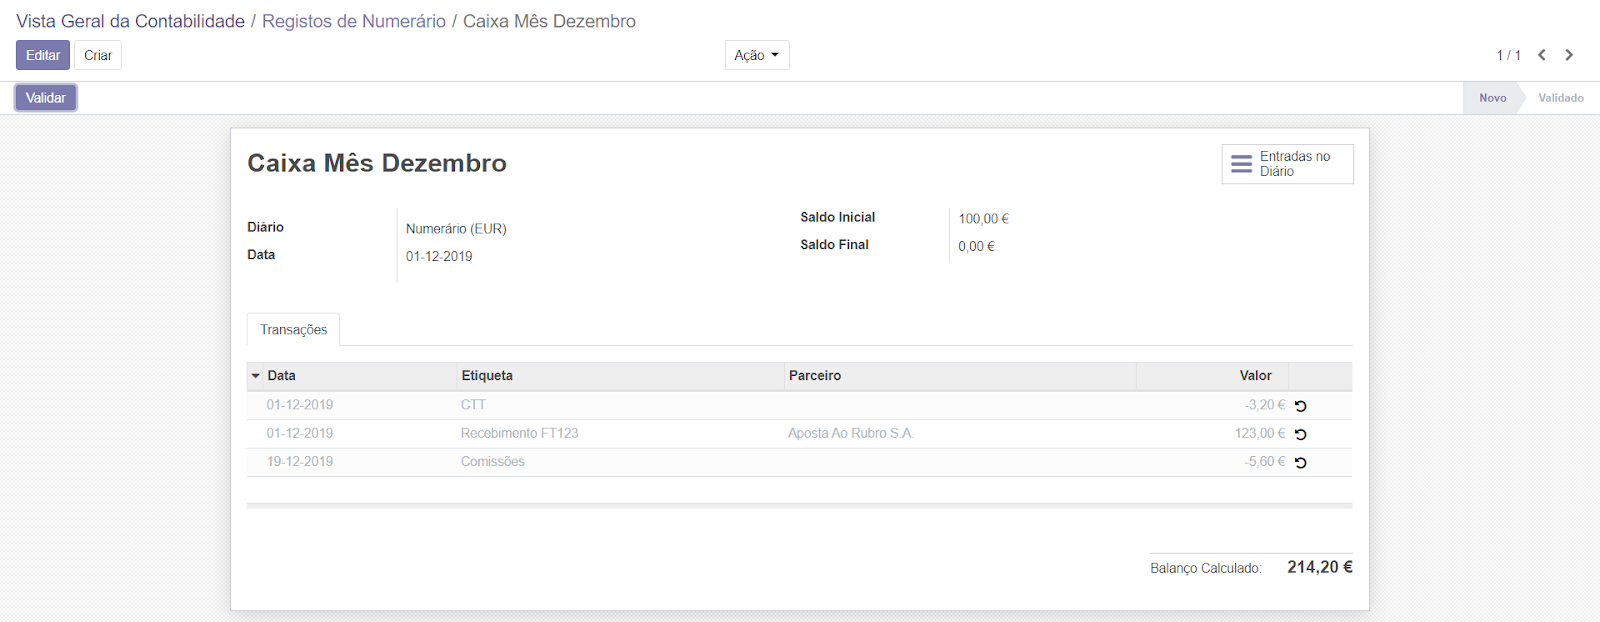Click the Validado status stage

pyautogui.click(x=1560, y=98)
